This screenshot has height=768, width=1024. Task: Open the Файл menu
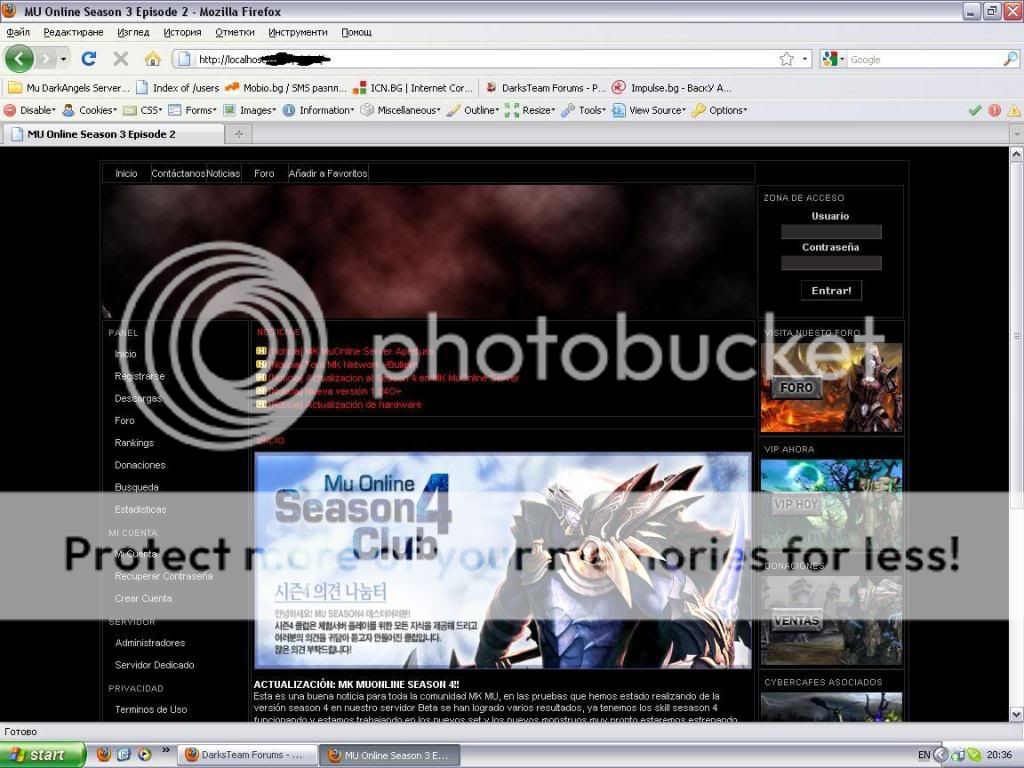point(18,32)
